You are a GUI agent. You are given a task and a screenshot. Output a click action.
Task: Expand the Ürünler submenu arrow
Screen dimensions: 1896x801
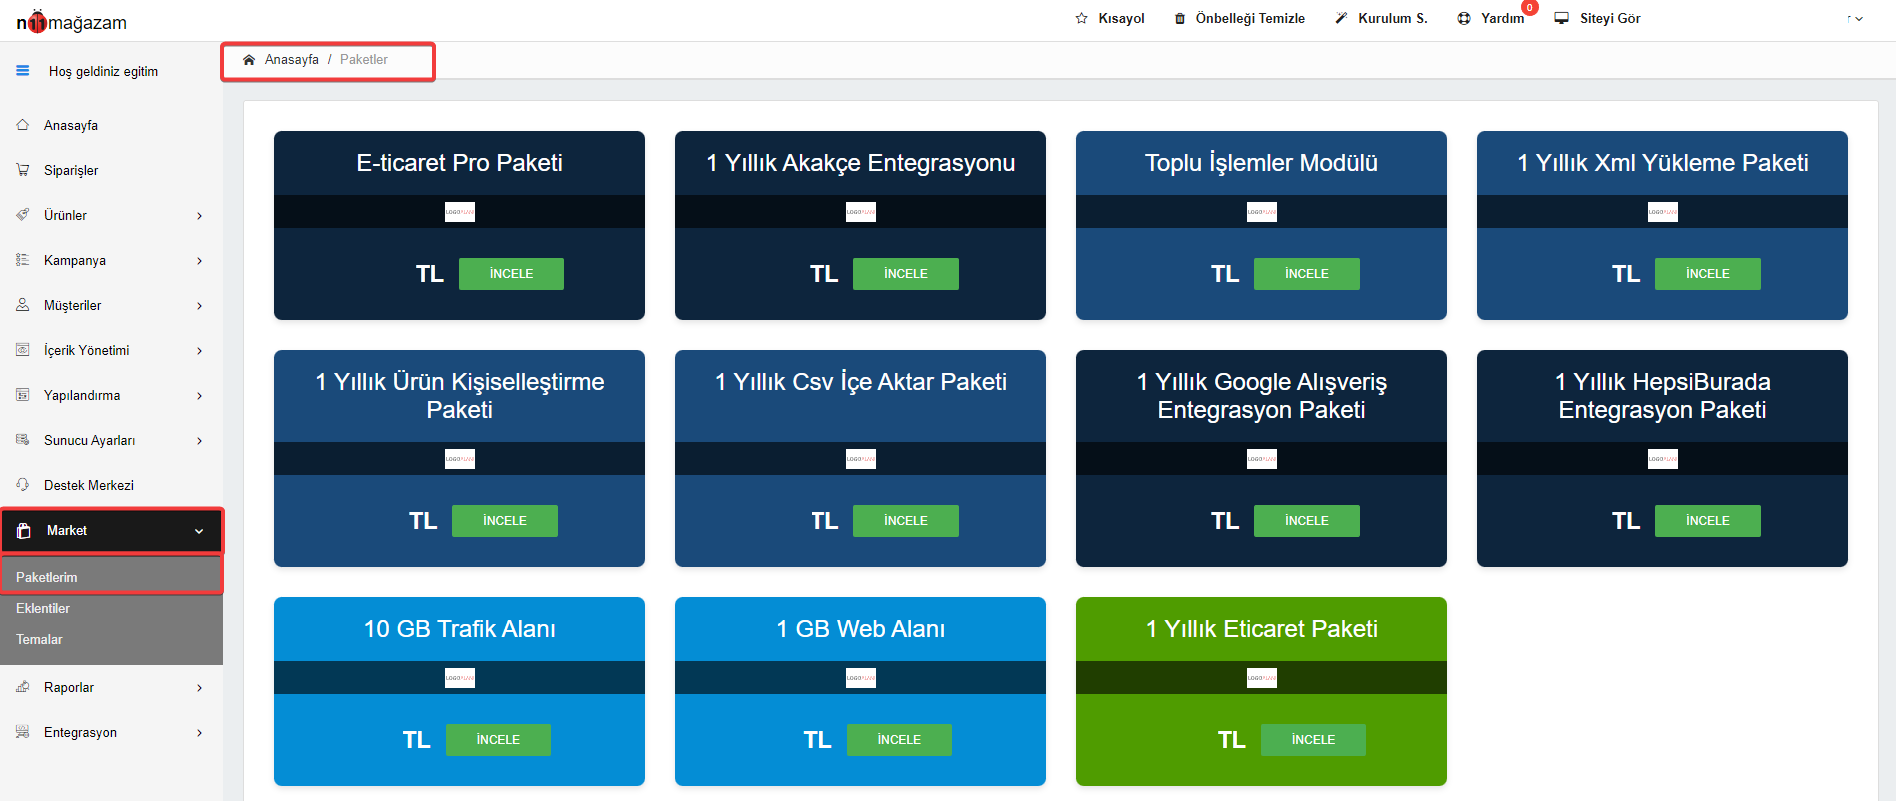click(200, 216)
